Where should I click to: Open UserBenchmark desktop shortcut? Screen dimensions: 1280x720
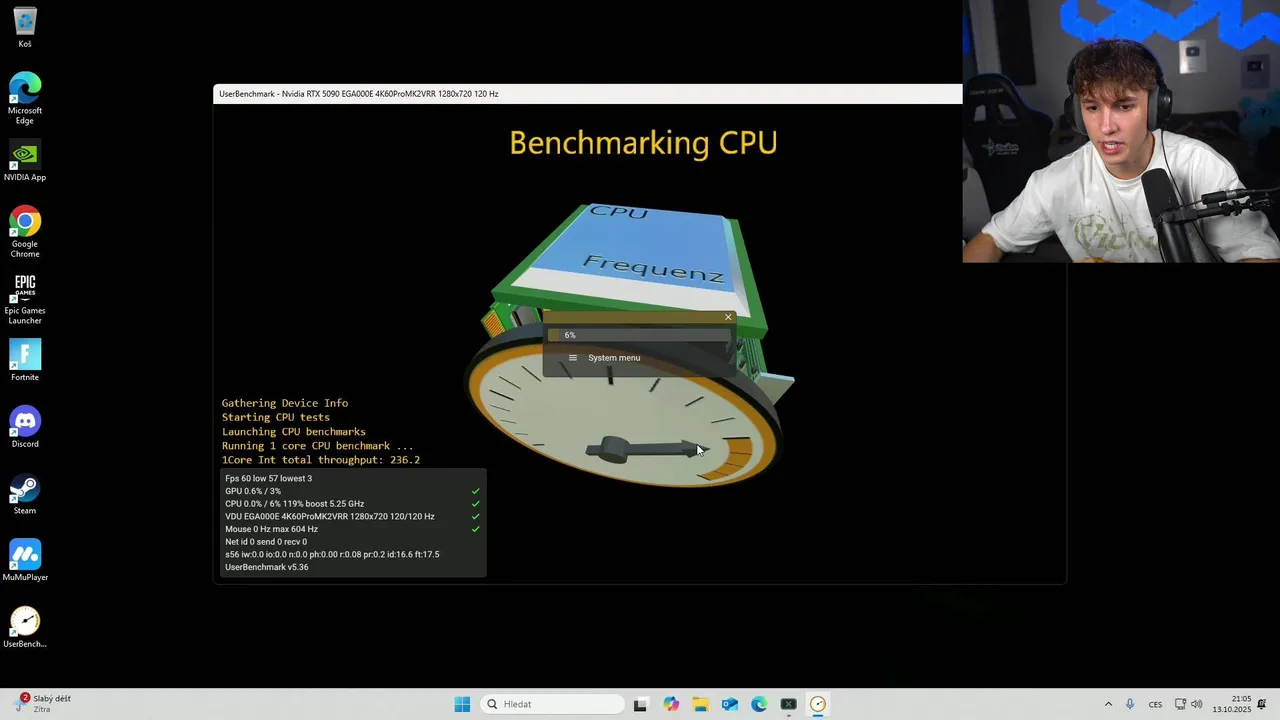(x=25, y=627)
